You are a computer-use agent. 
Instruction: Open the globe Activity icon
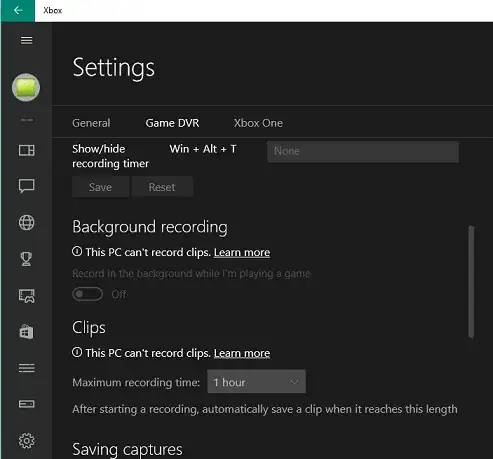27,223
